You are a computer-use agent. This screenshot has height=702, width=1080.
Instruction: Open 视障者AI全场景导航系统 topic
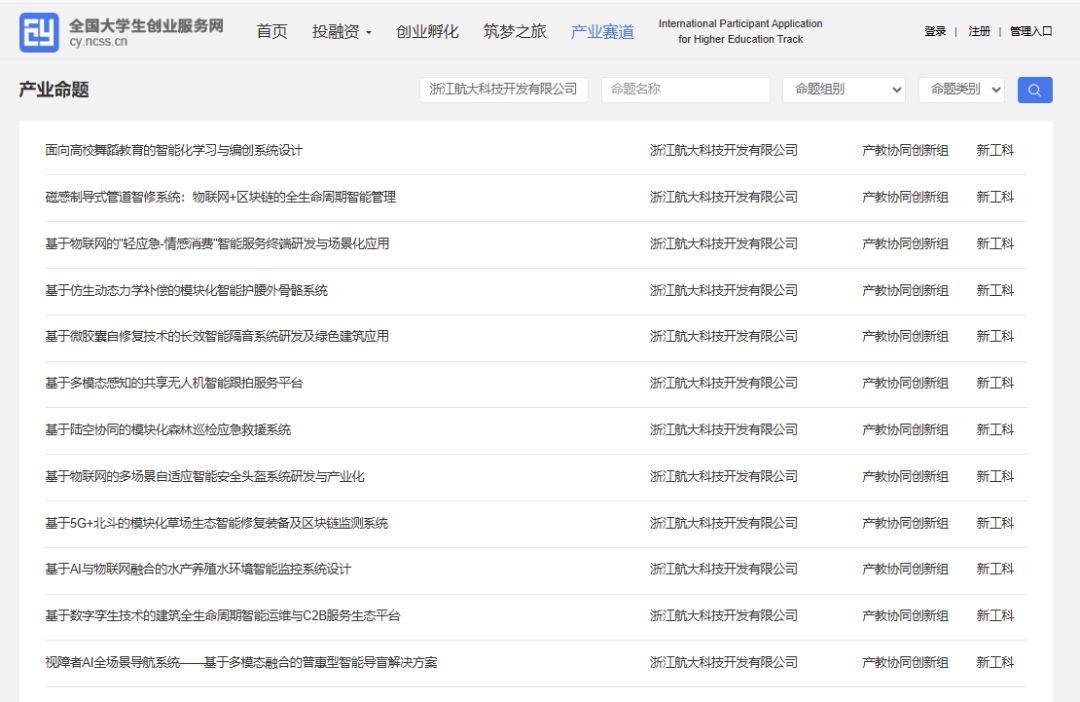[241, 663]
